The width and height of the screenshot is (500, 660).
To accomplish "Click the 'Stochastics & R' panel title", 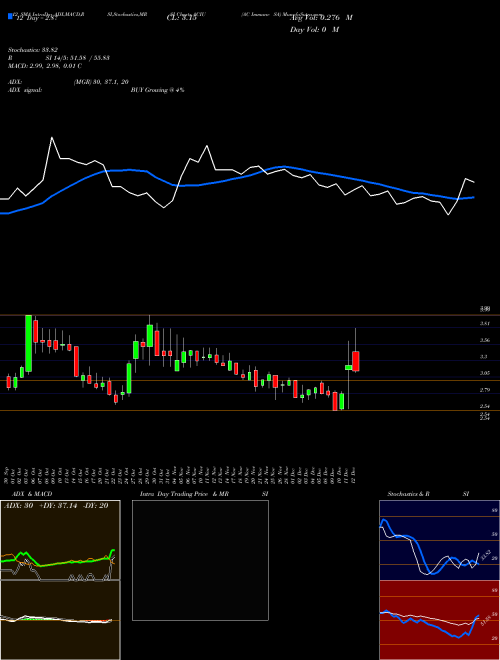I will [x=408, y=494].
